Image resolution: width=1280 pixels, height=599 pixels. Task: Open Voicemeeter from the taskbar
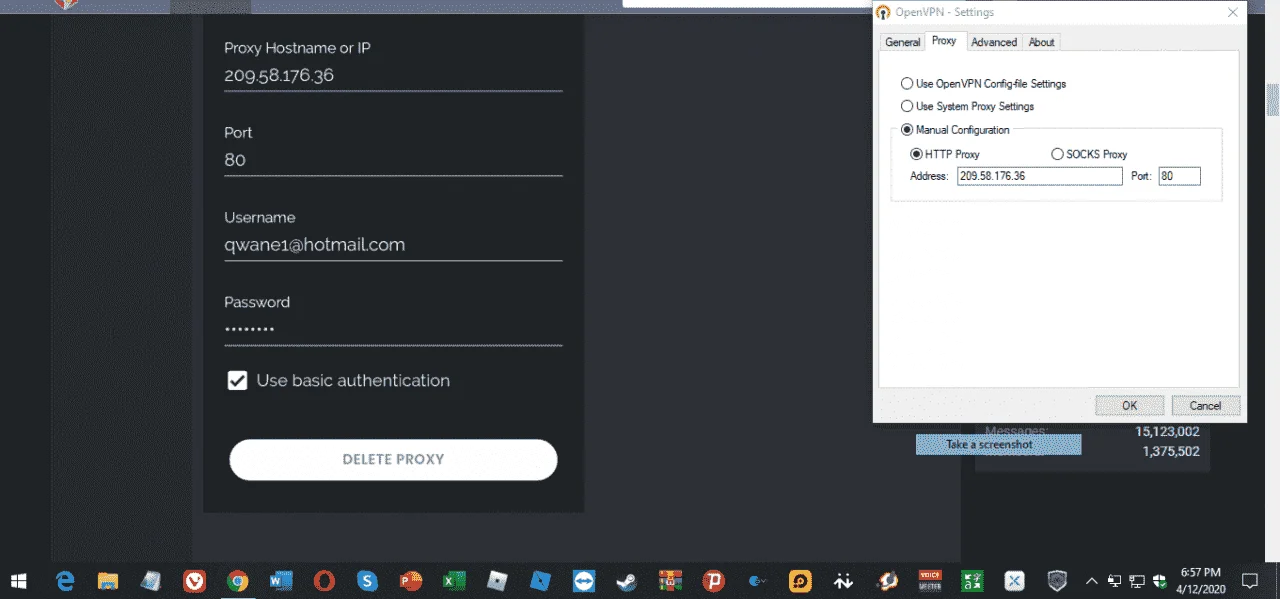point(930,580)
